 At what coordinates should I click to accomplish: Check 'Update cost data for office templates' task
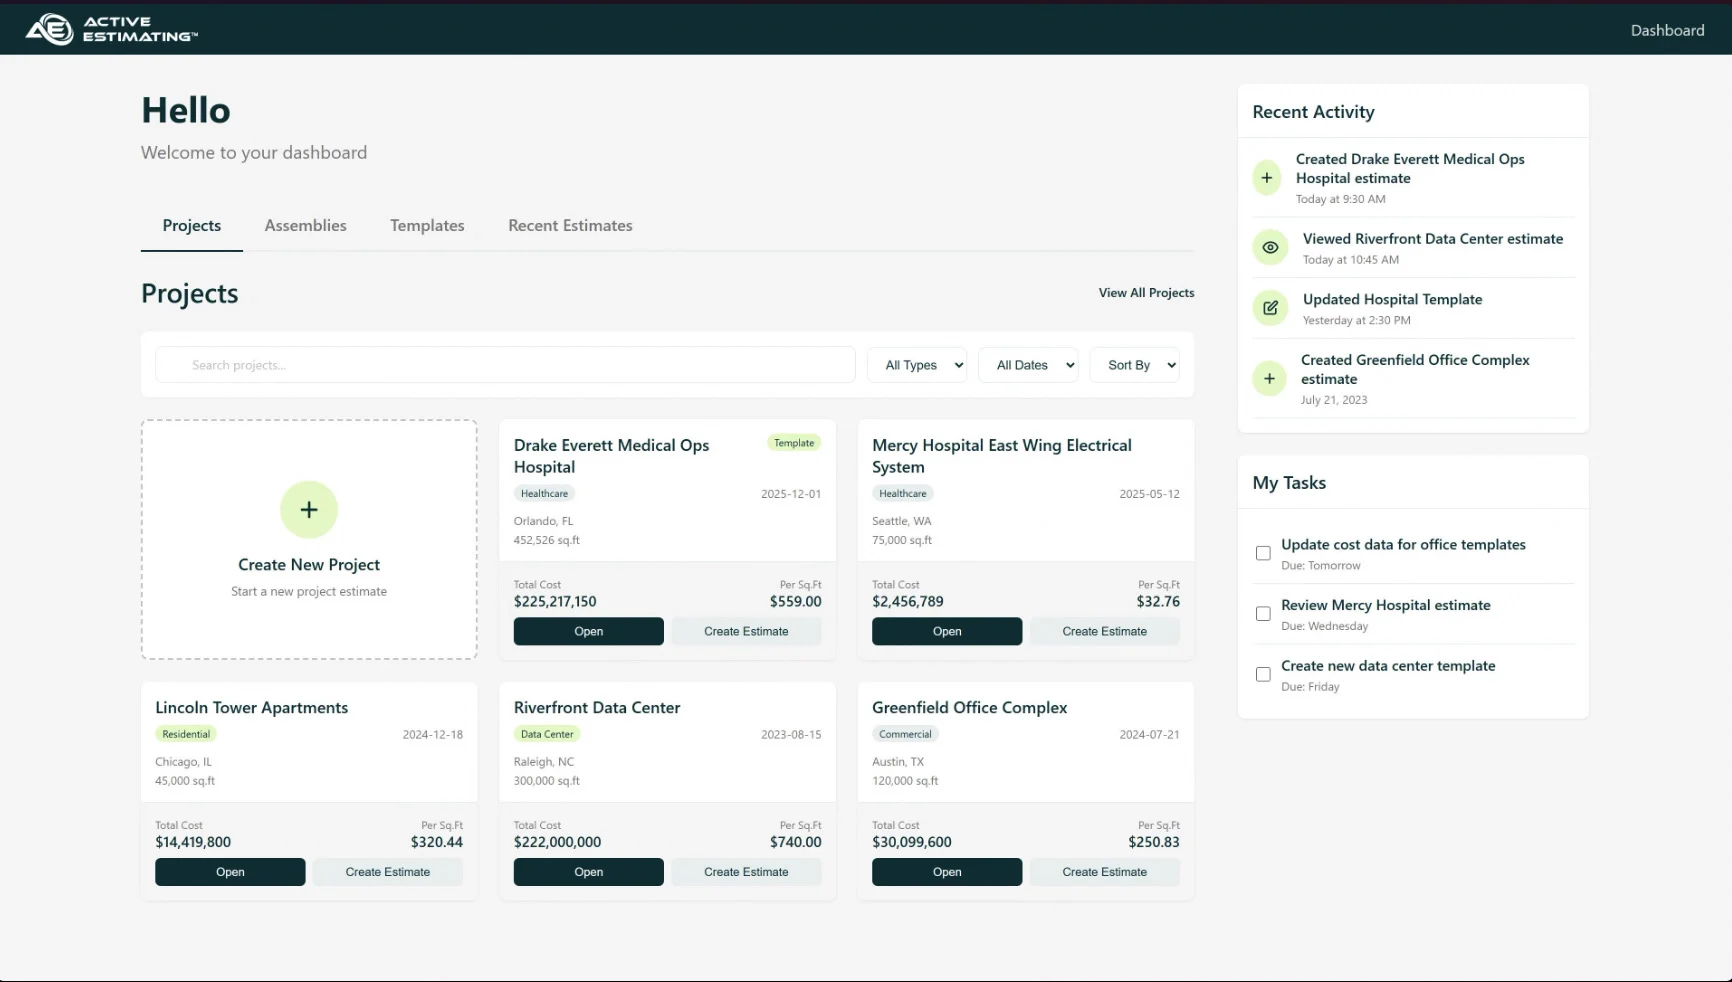point(1263,553)
